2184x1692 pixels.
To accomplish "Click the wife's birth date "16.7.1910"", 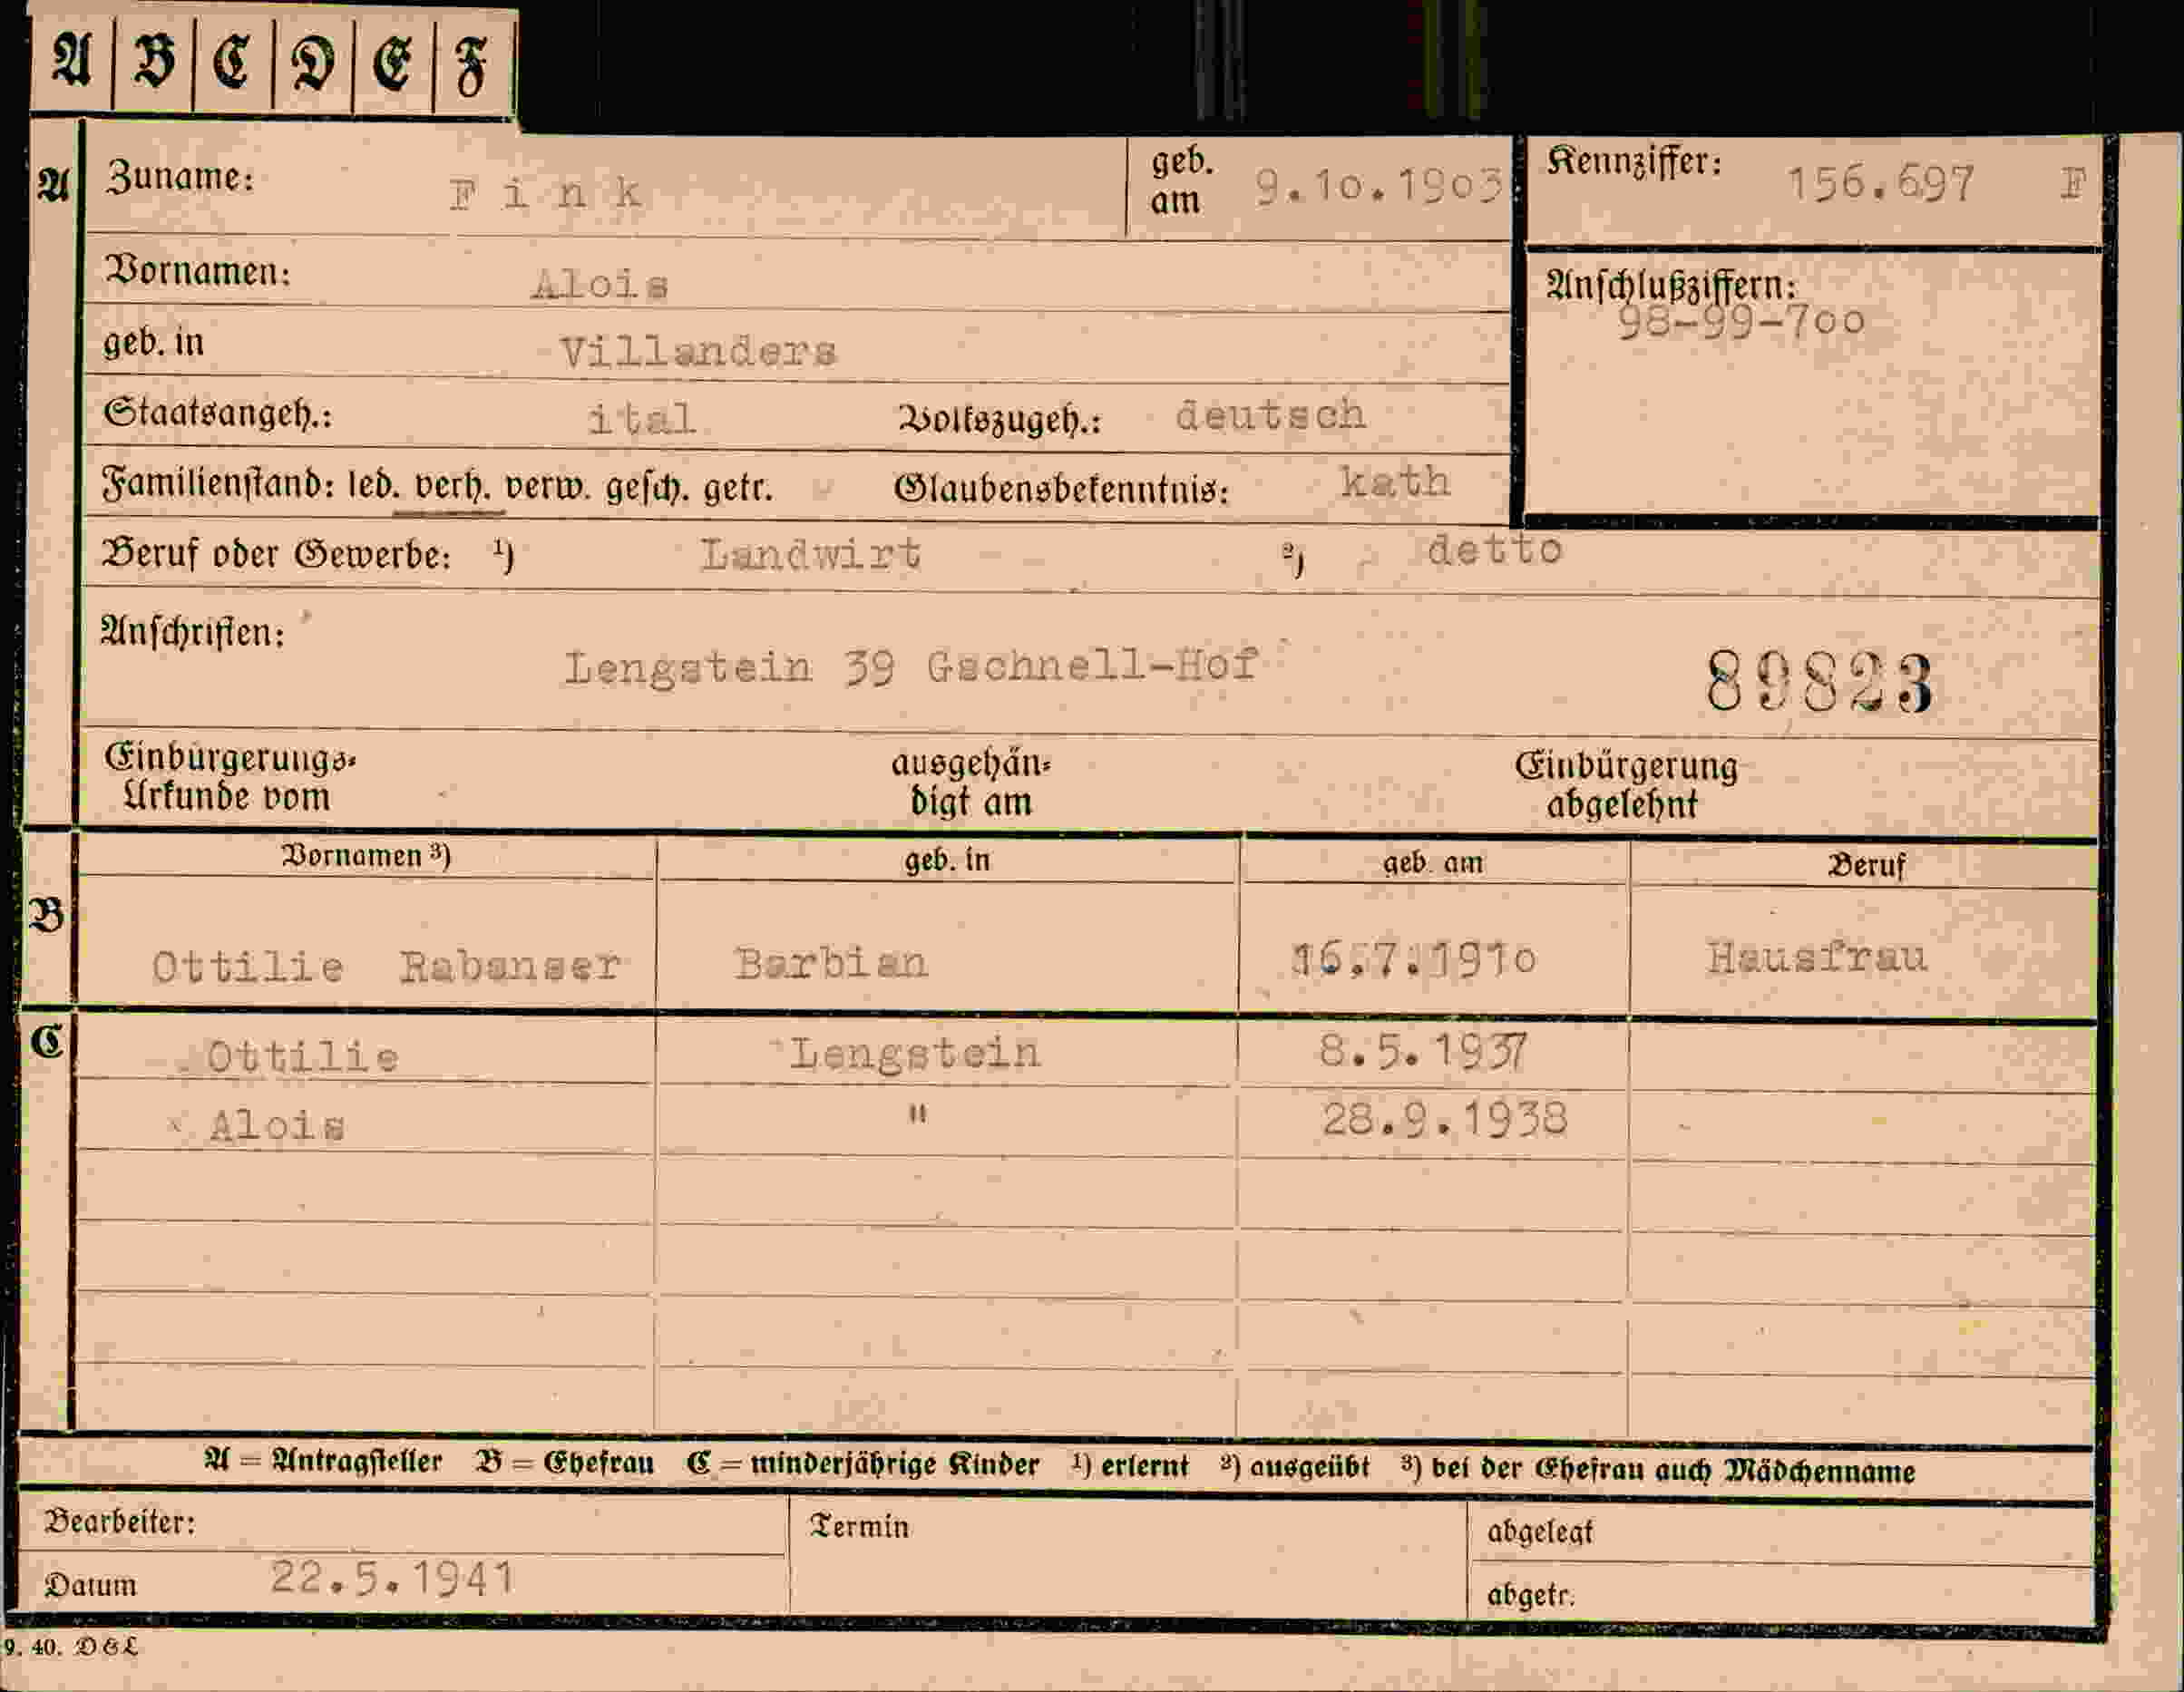I will [1414, 959].
